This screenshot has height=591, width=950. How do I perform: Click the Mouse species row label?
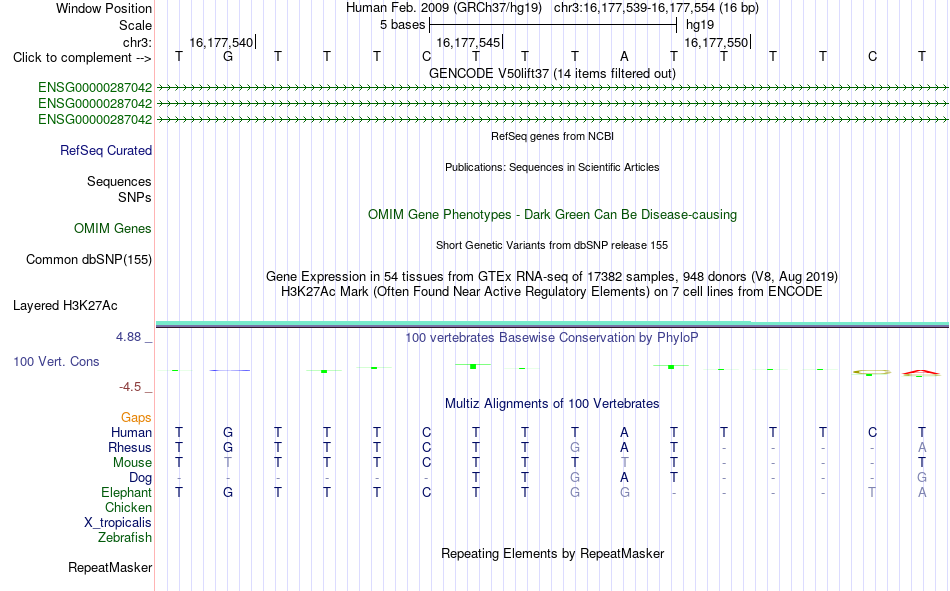coord(132,462)
